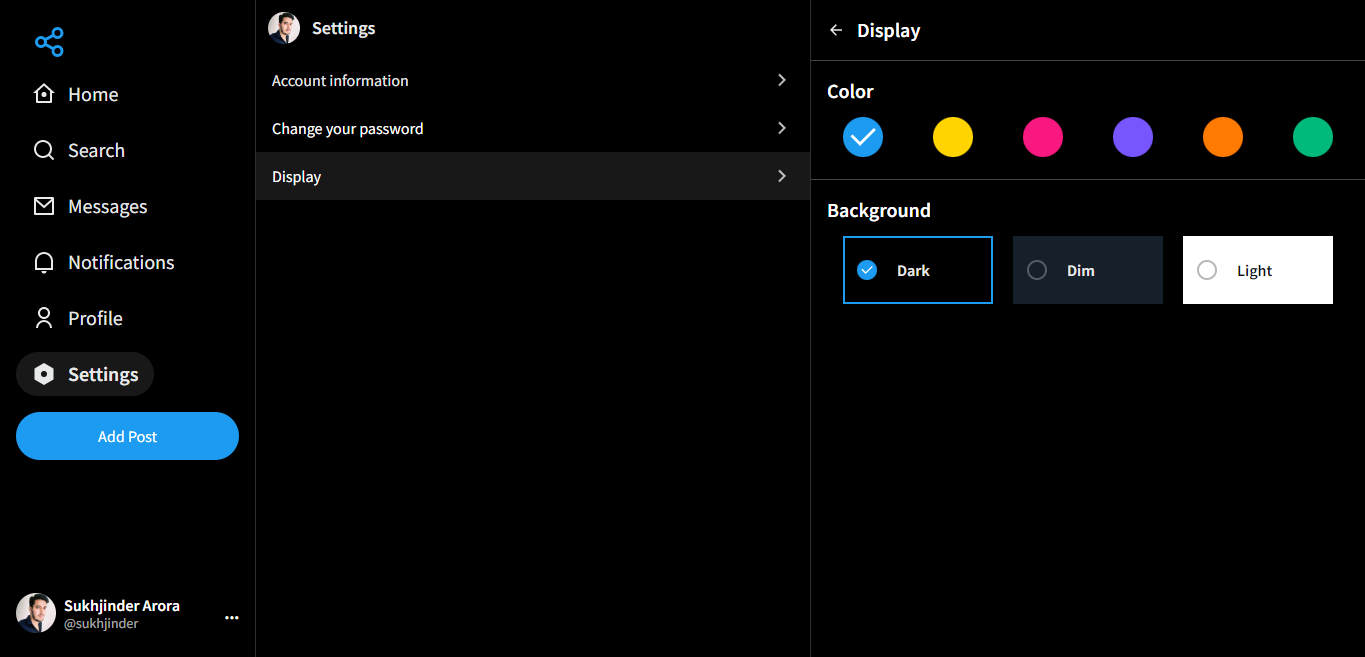The width and height of the screenshot is (1365, 657).
Task: Open Profile via the person icon
Action: point(44,318)
